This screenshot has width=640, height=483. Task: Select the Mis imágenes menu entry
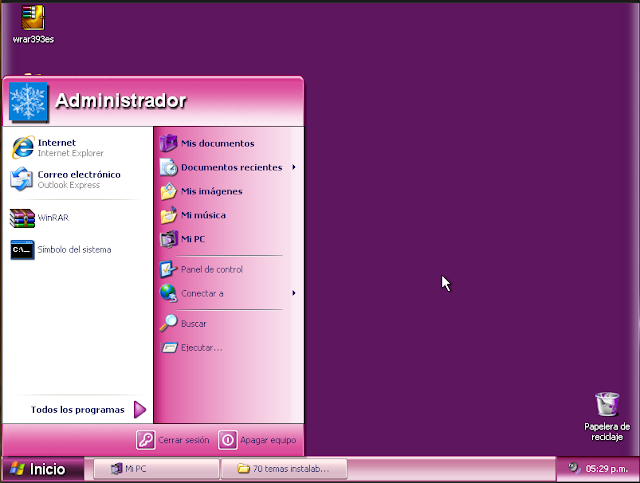[x=229, y=191]
